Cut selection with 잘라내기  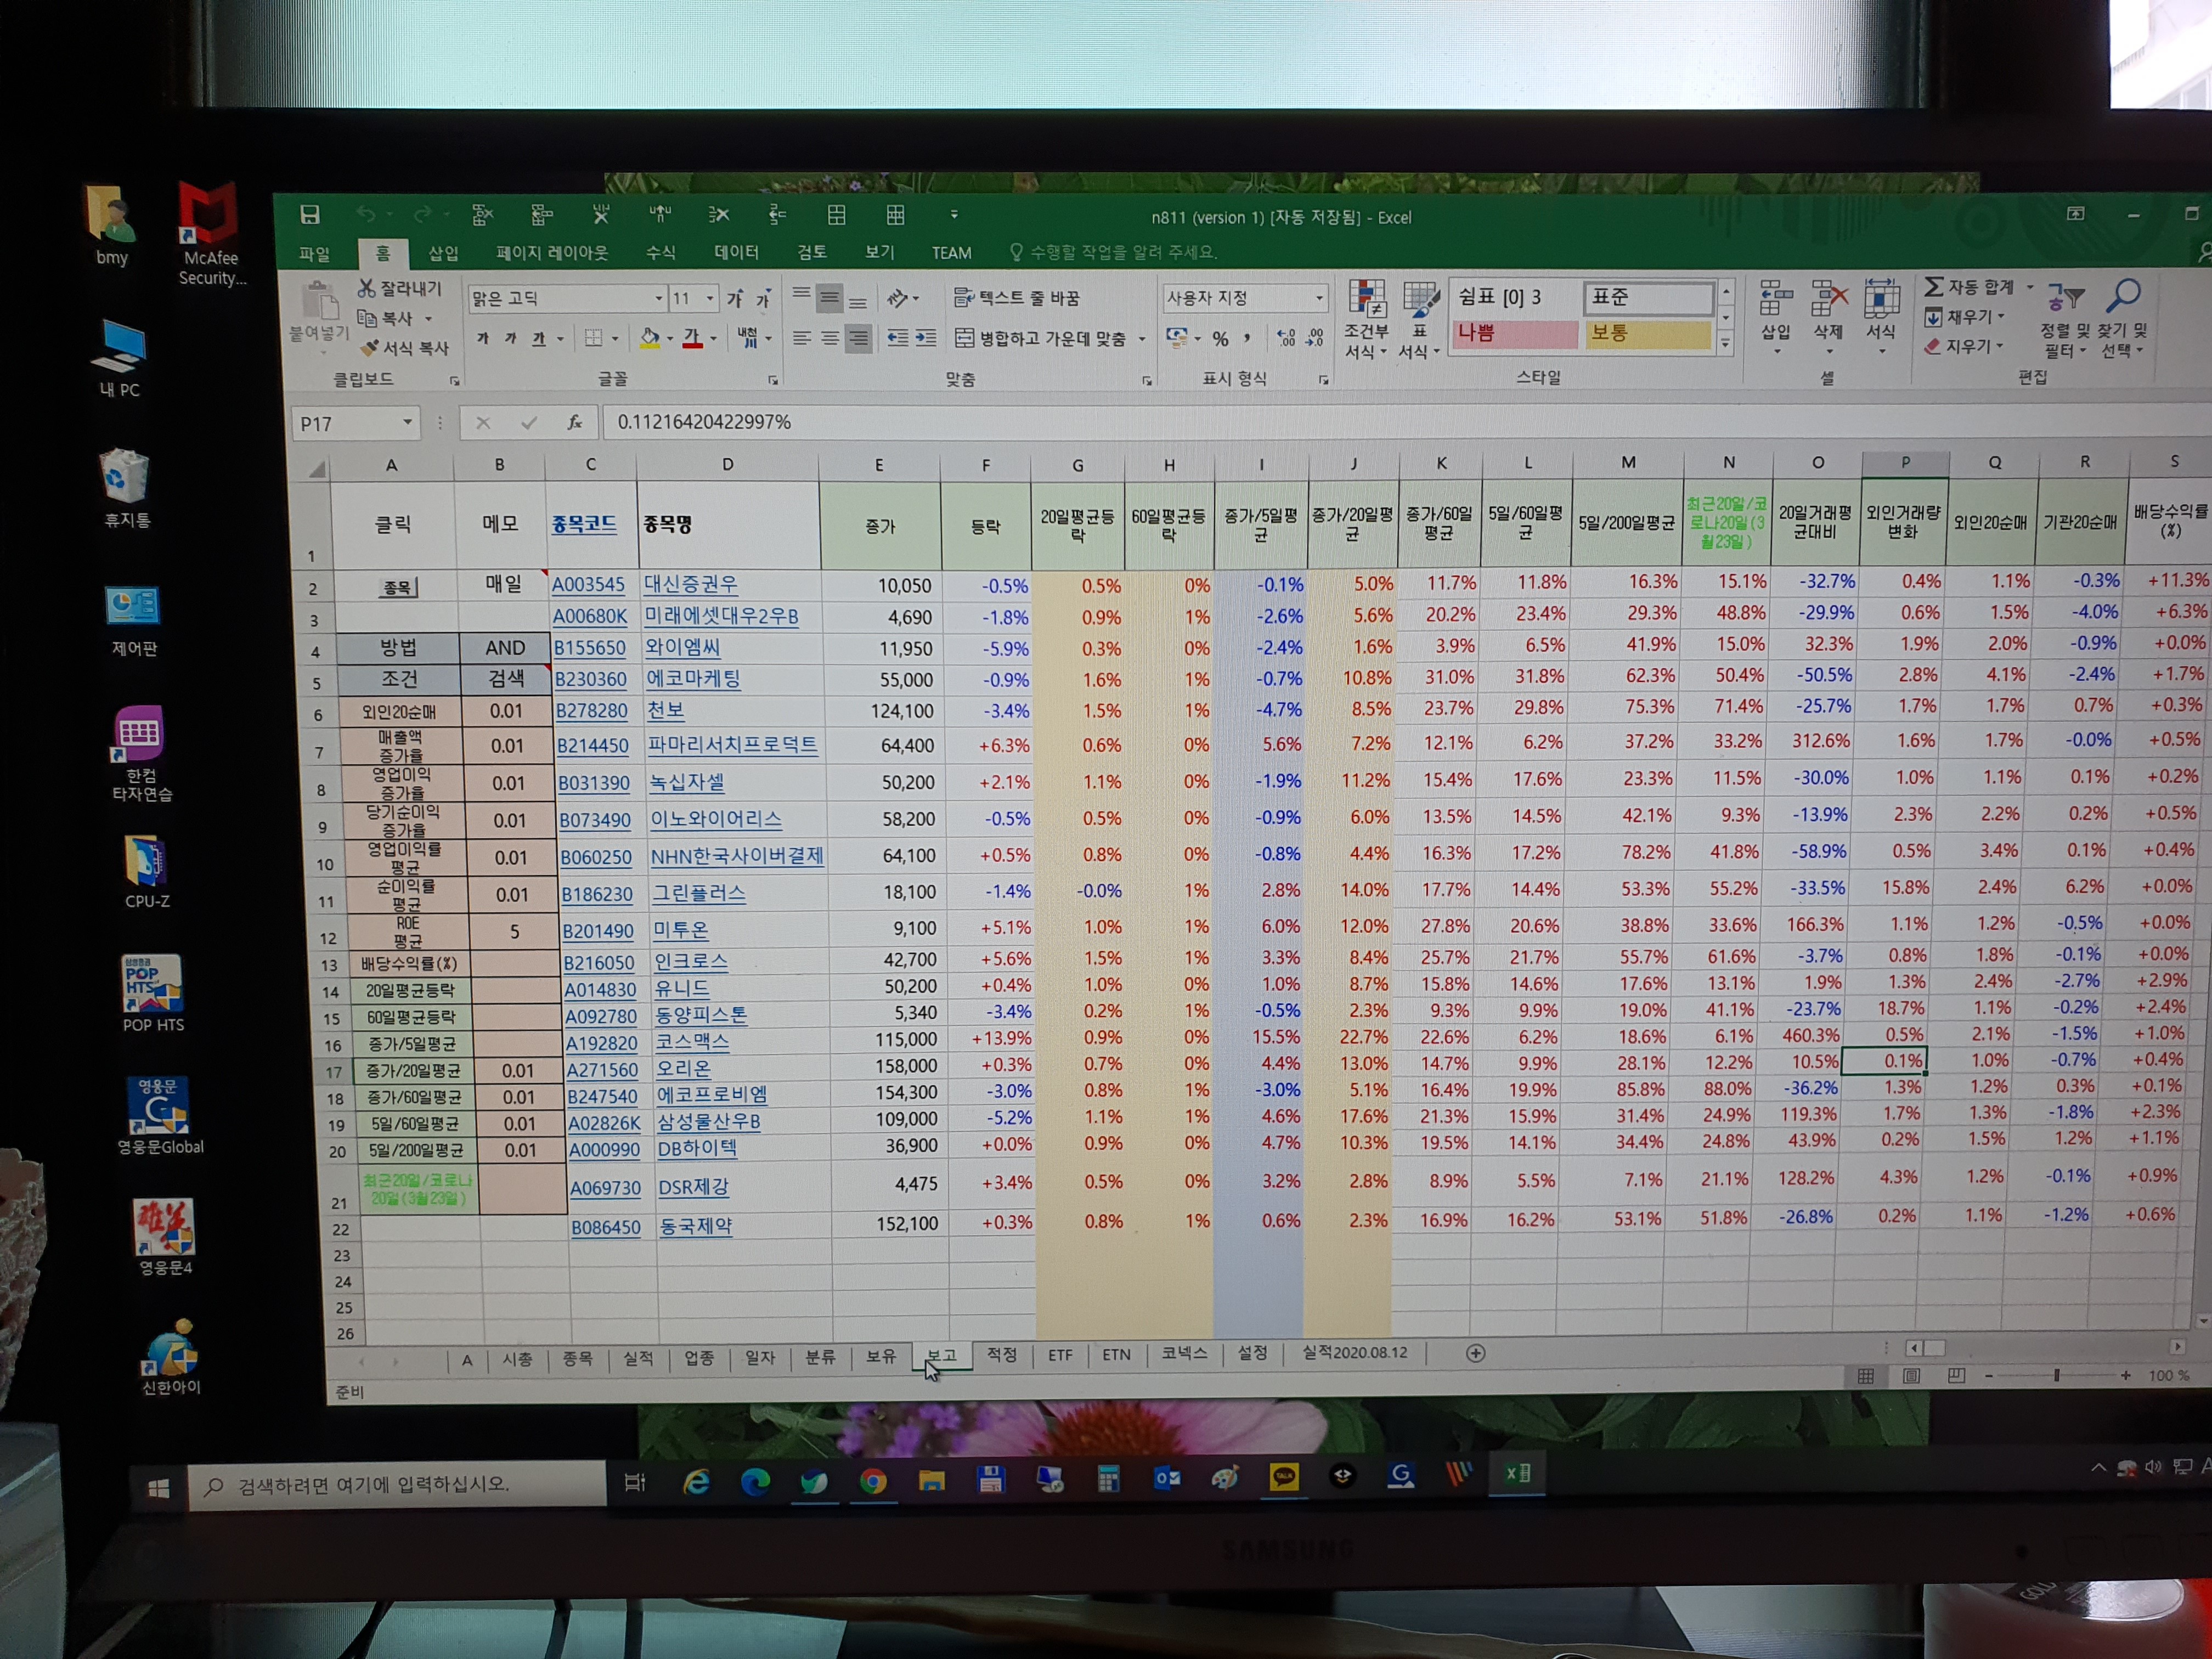400,288
